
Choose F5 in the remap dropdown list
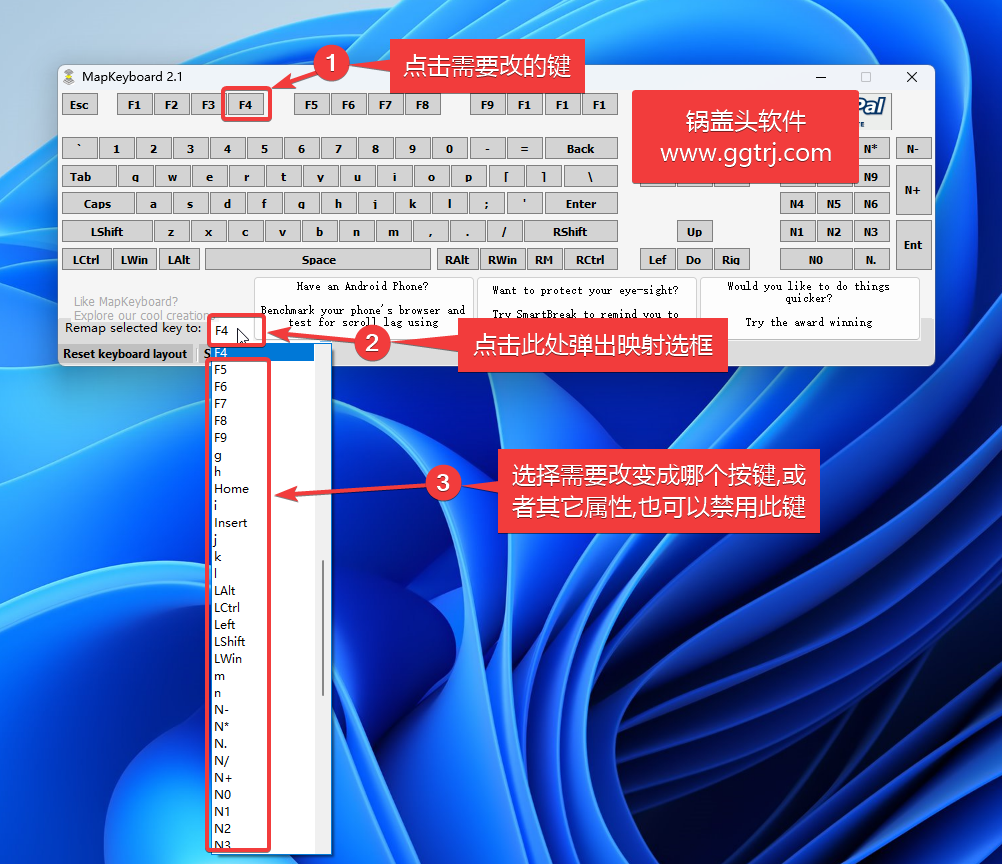(263, 369)
